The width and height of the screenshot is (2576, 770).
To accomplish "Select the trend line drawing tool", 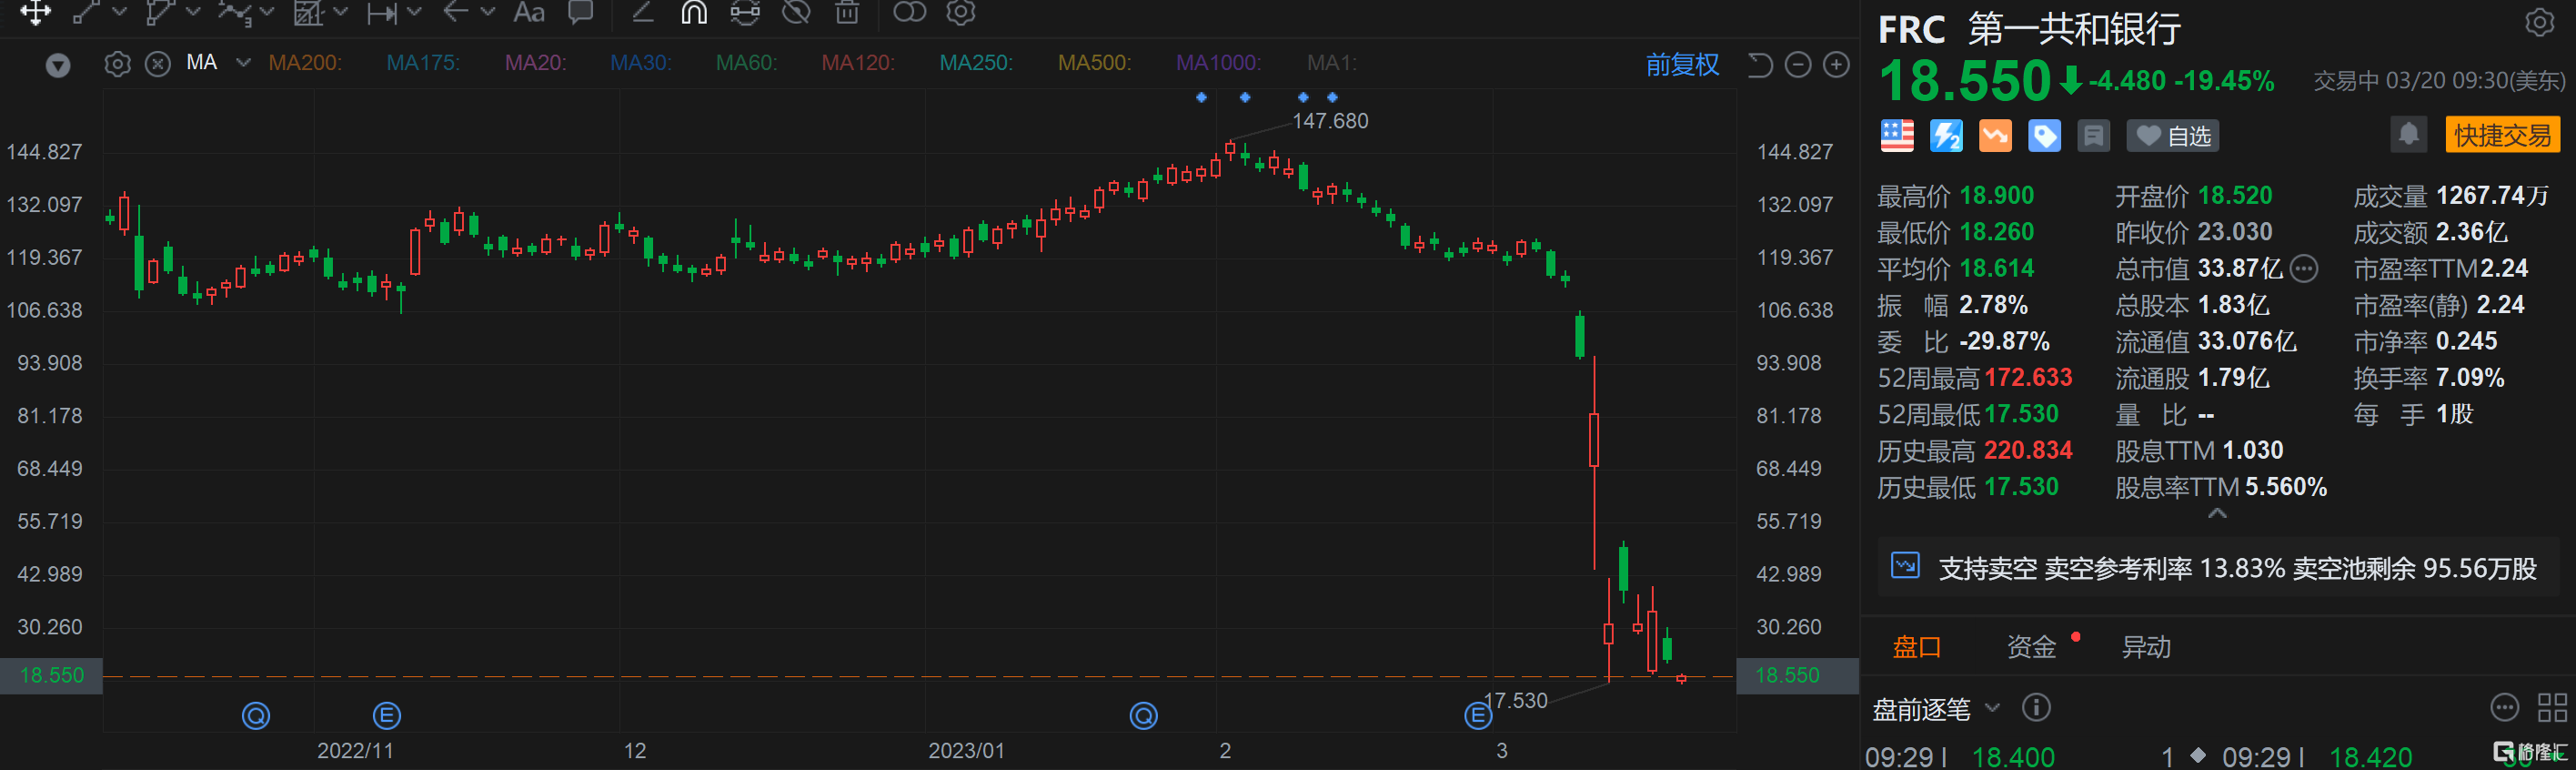I will tap(86, 12).
